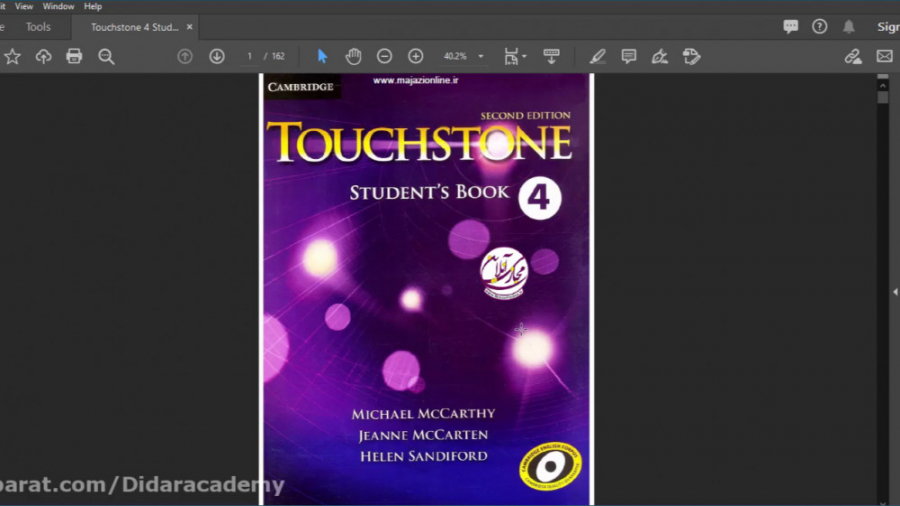Choose the selection arrow tool
Viewport: 900px width, 506px height.
click(322, 56)
